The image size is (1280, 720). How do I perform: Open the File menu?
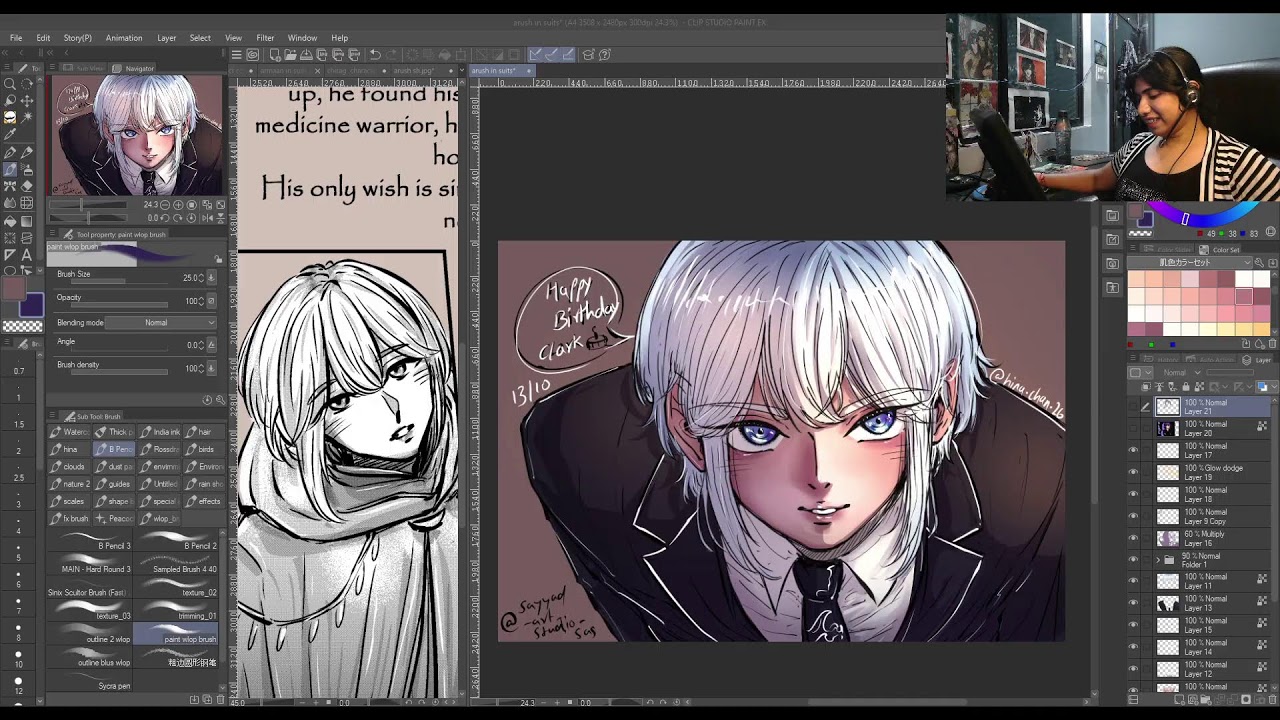[x=16, y=38]
